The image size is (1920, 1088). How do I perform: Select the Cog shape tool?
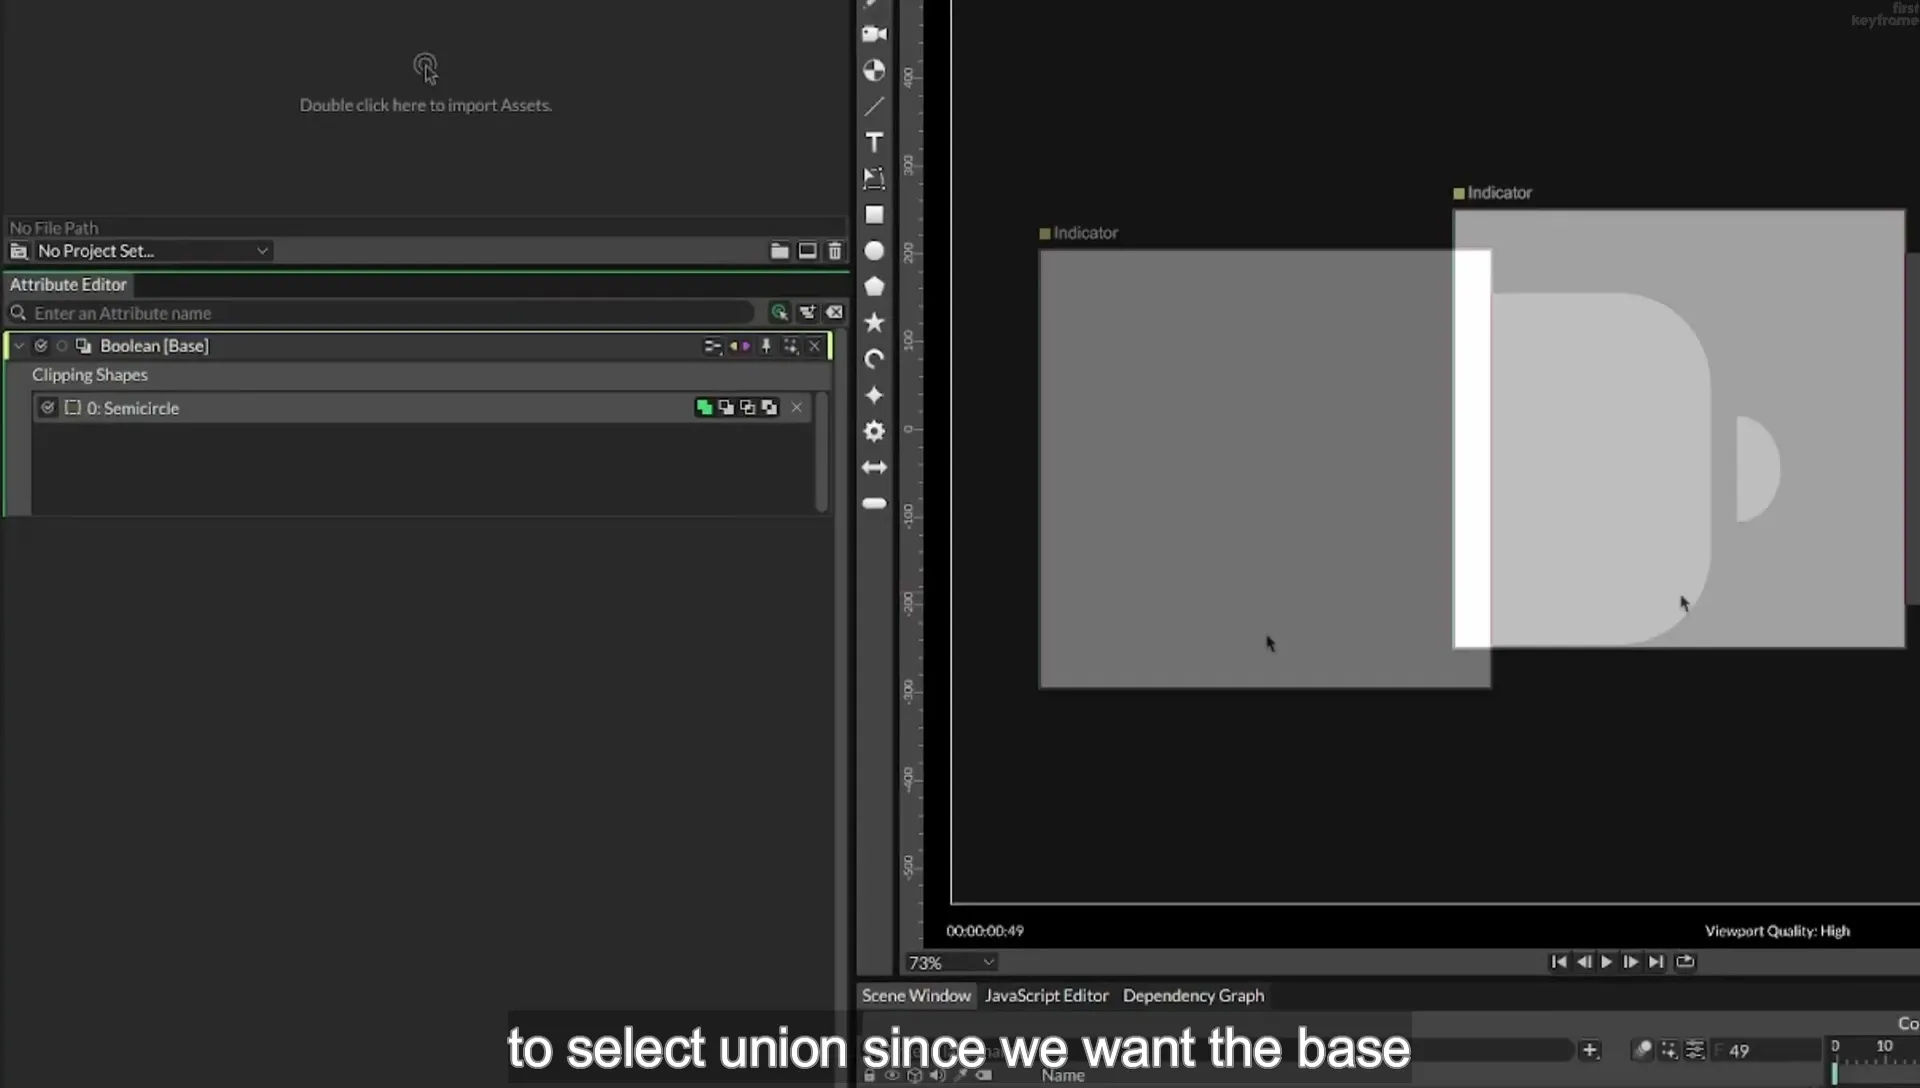point(874,431)
